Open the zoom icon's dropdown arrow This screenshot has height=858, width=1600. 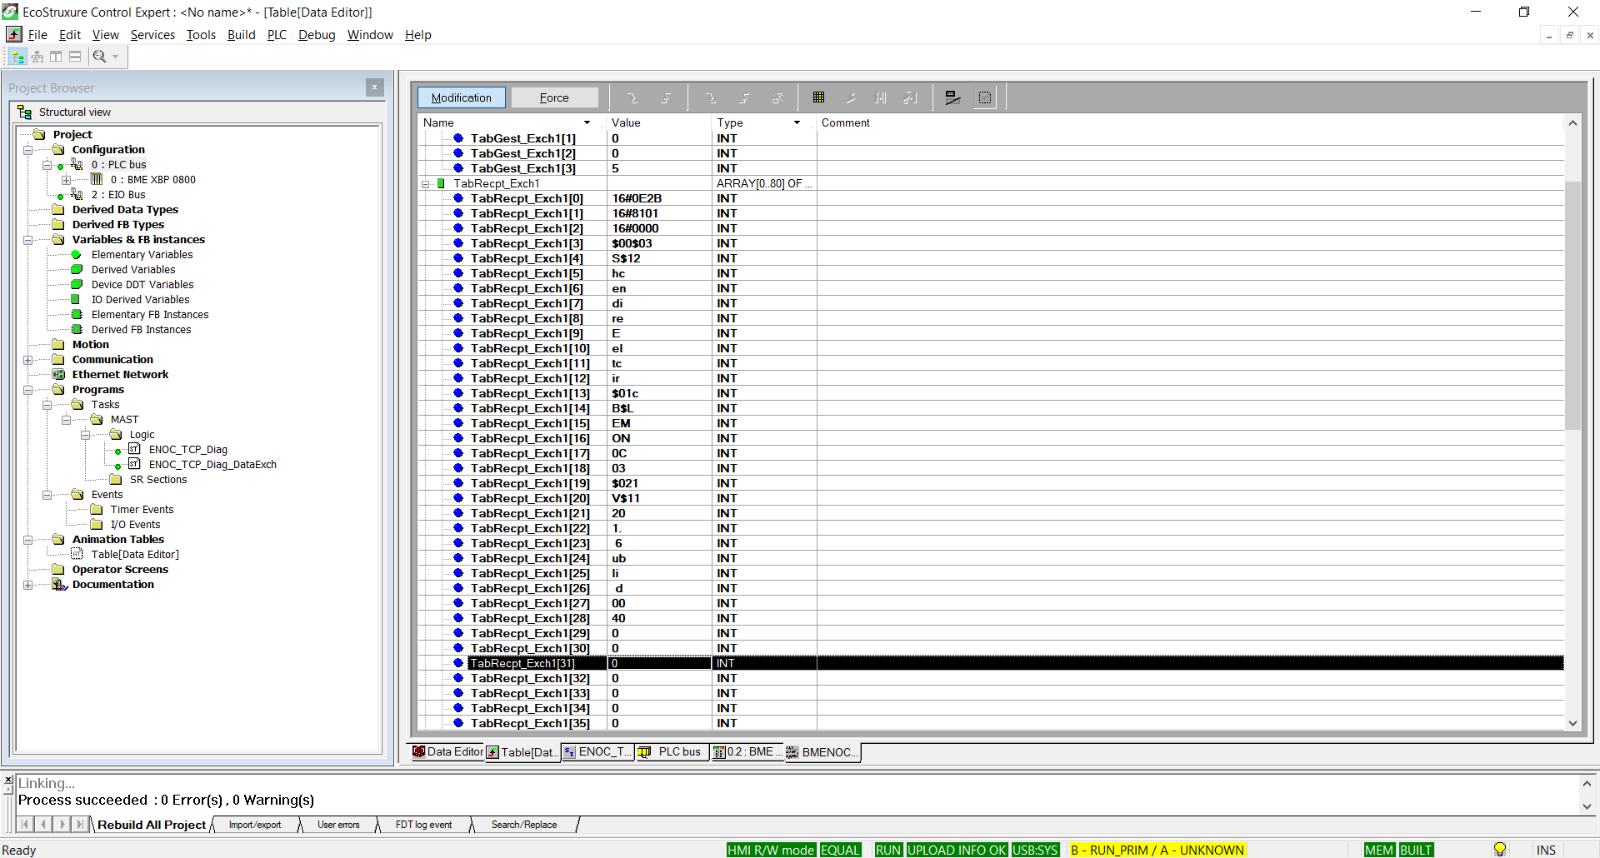click(115, 57)
